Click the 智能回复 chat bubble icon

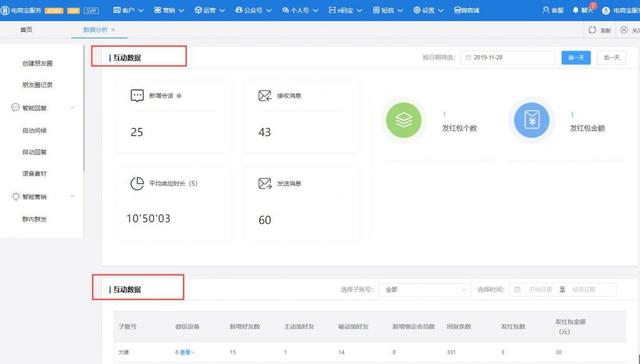(x=15, y=107)
